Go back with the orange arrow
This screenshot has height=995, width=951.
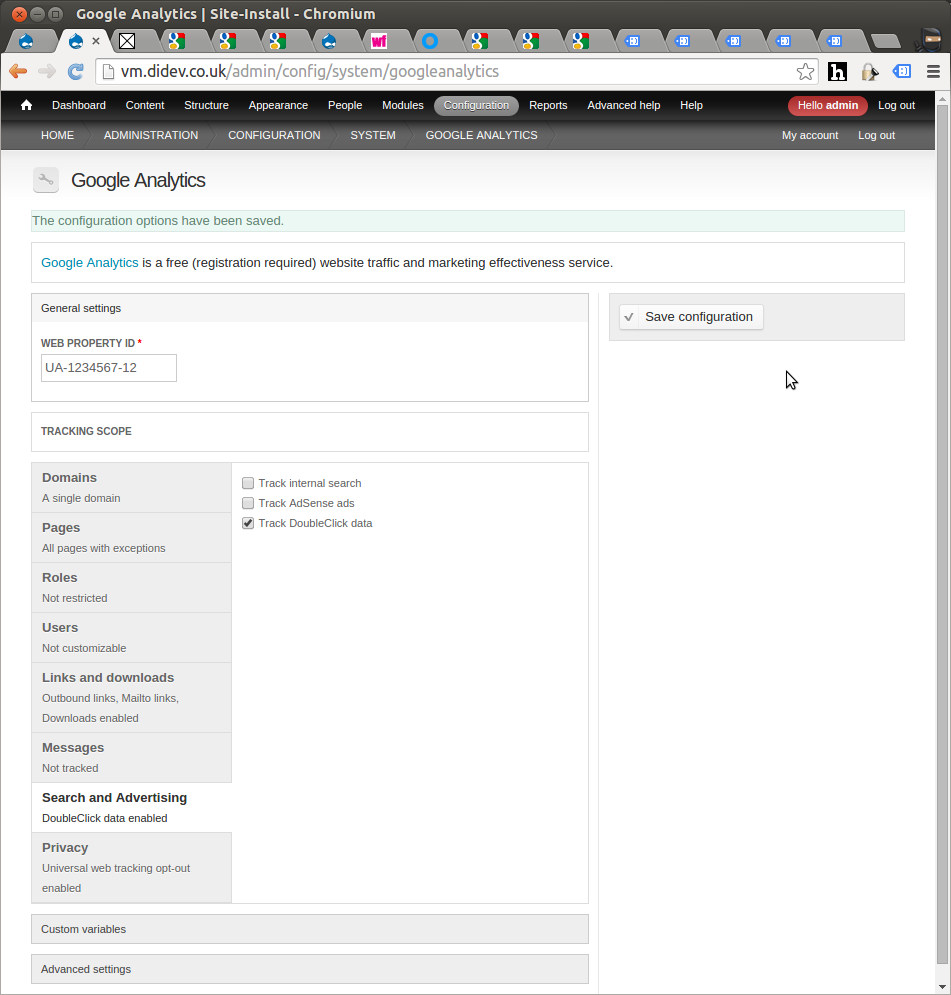pos(18,72)
